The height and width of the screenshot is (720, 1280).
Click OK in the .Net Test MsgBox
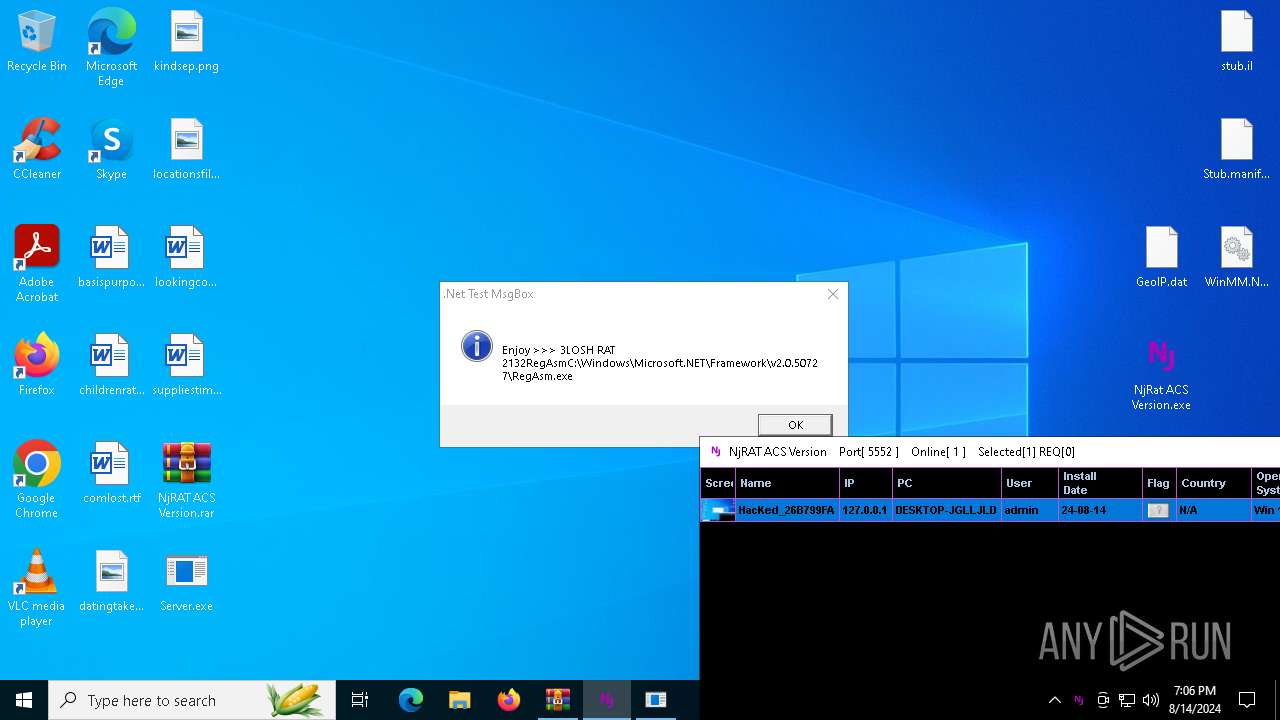coord(795,425)
